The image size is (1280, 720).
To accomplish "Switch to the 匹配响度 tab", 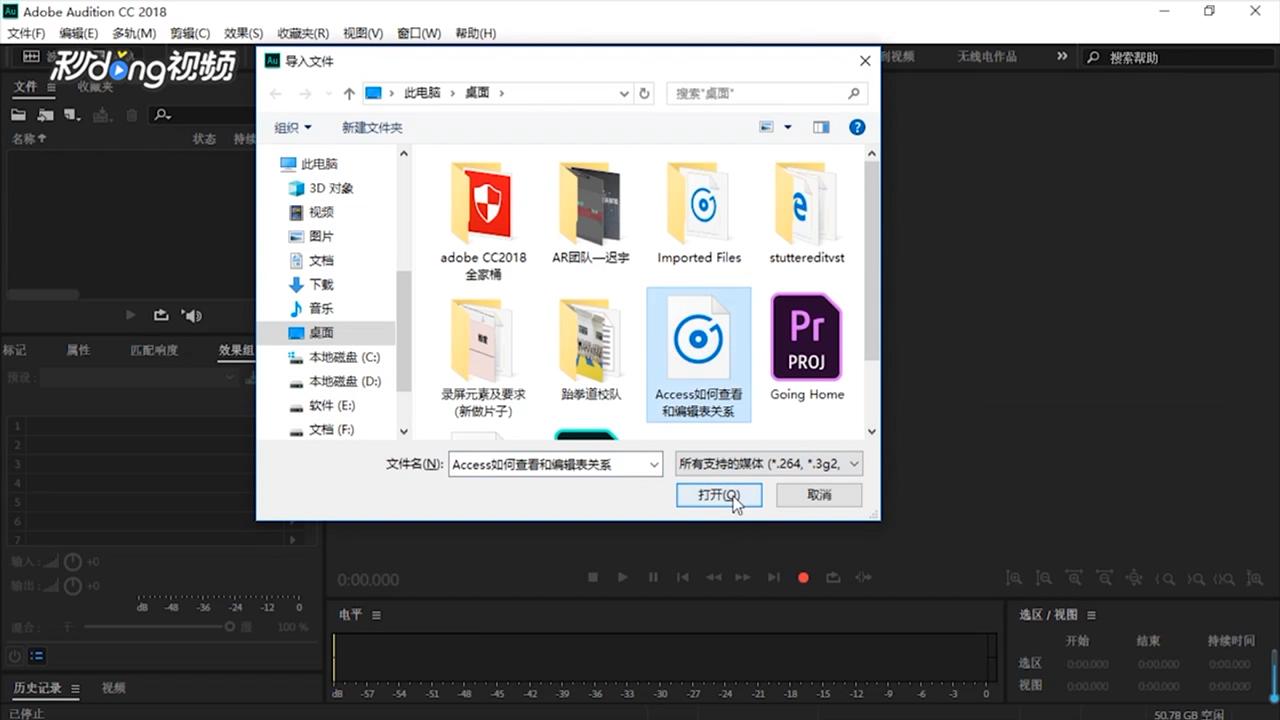I will (x=154, y=350).
